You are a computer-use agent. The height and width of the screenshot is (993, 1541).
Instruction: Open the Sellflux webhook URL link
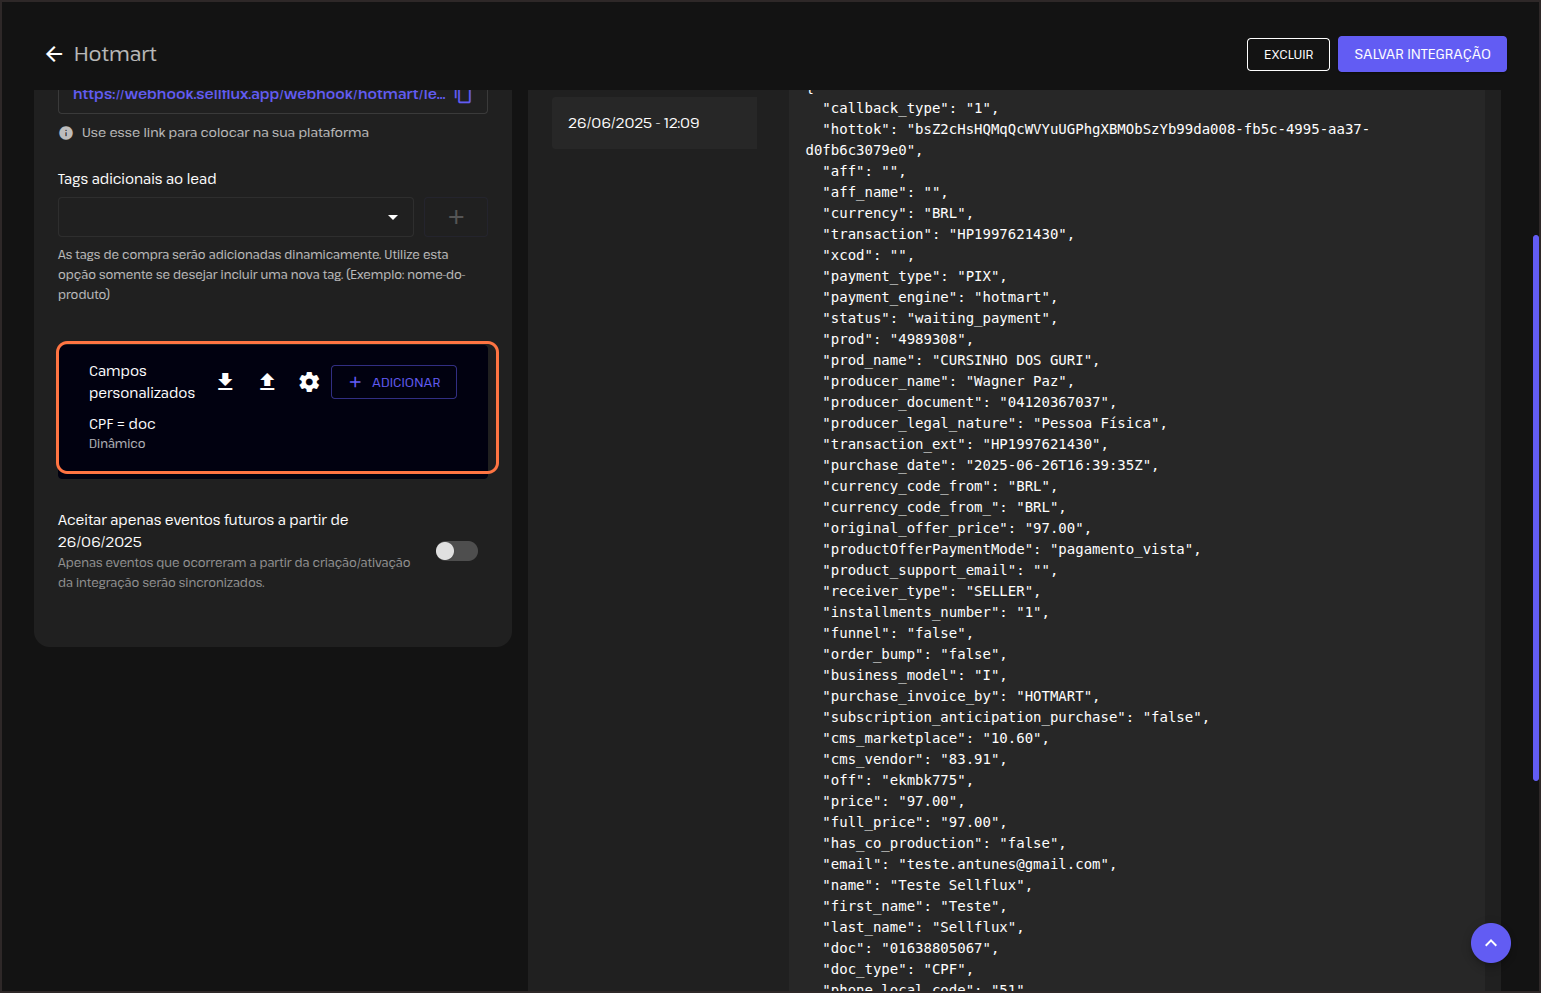click(258, 95)
